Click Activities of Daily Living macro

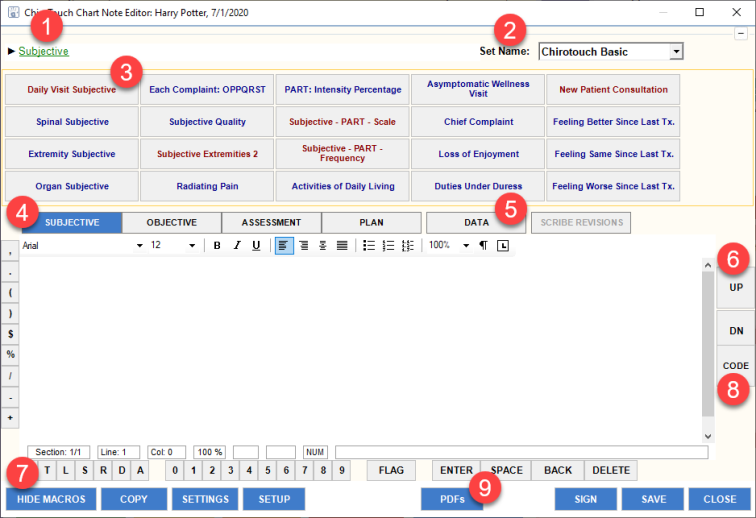(342, 186)
